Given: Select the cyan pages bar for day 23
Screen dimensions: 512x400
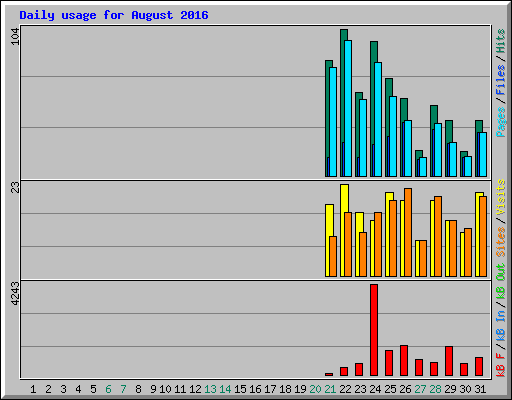Looking at the screenshot, I should point(363,138).
